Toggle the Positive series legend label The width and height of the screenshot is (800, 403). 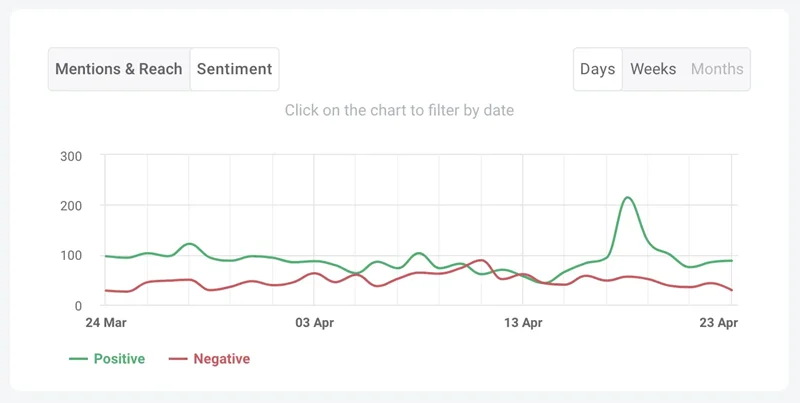click(x=119, y=358)
